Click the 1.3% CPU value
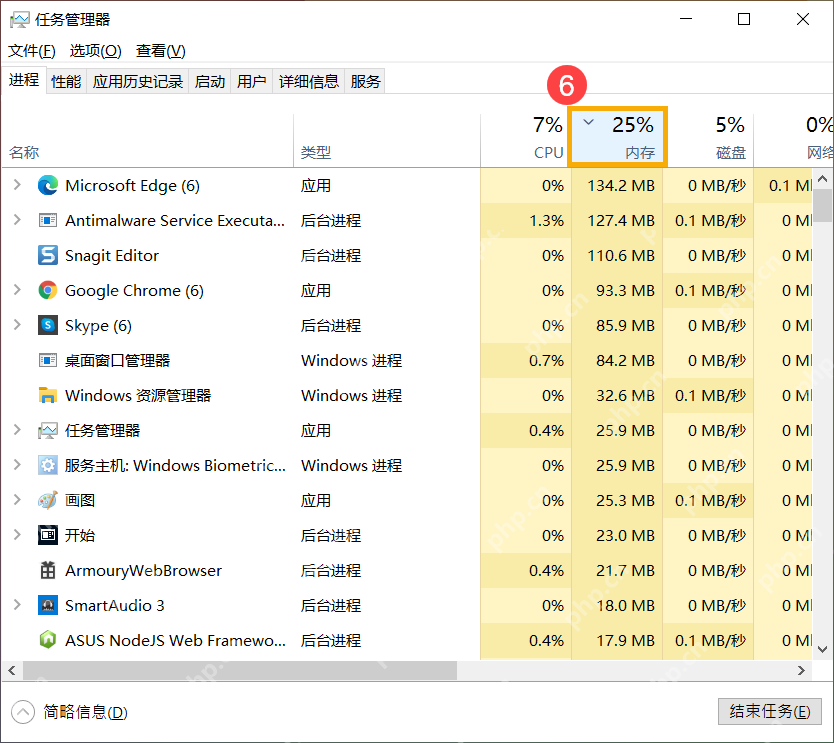This screenshot has height=743, width=834. coord(546,221)
